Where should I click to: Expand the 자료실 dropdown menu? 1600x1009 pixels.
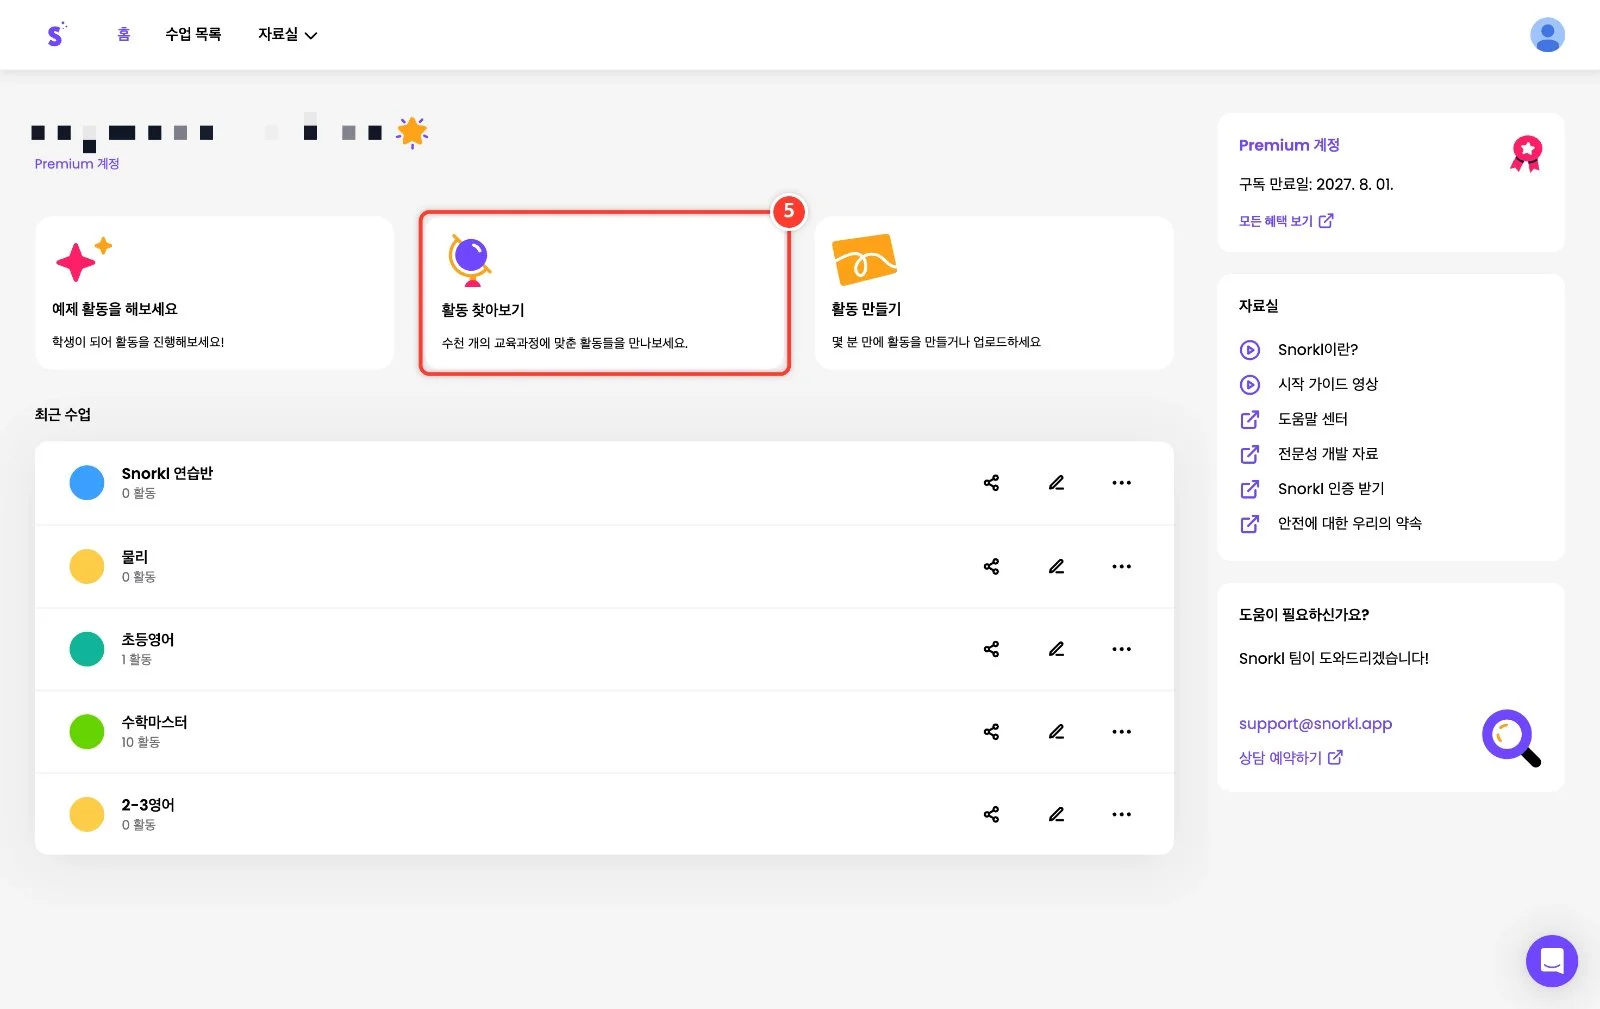(287, 34)
